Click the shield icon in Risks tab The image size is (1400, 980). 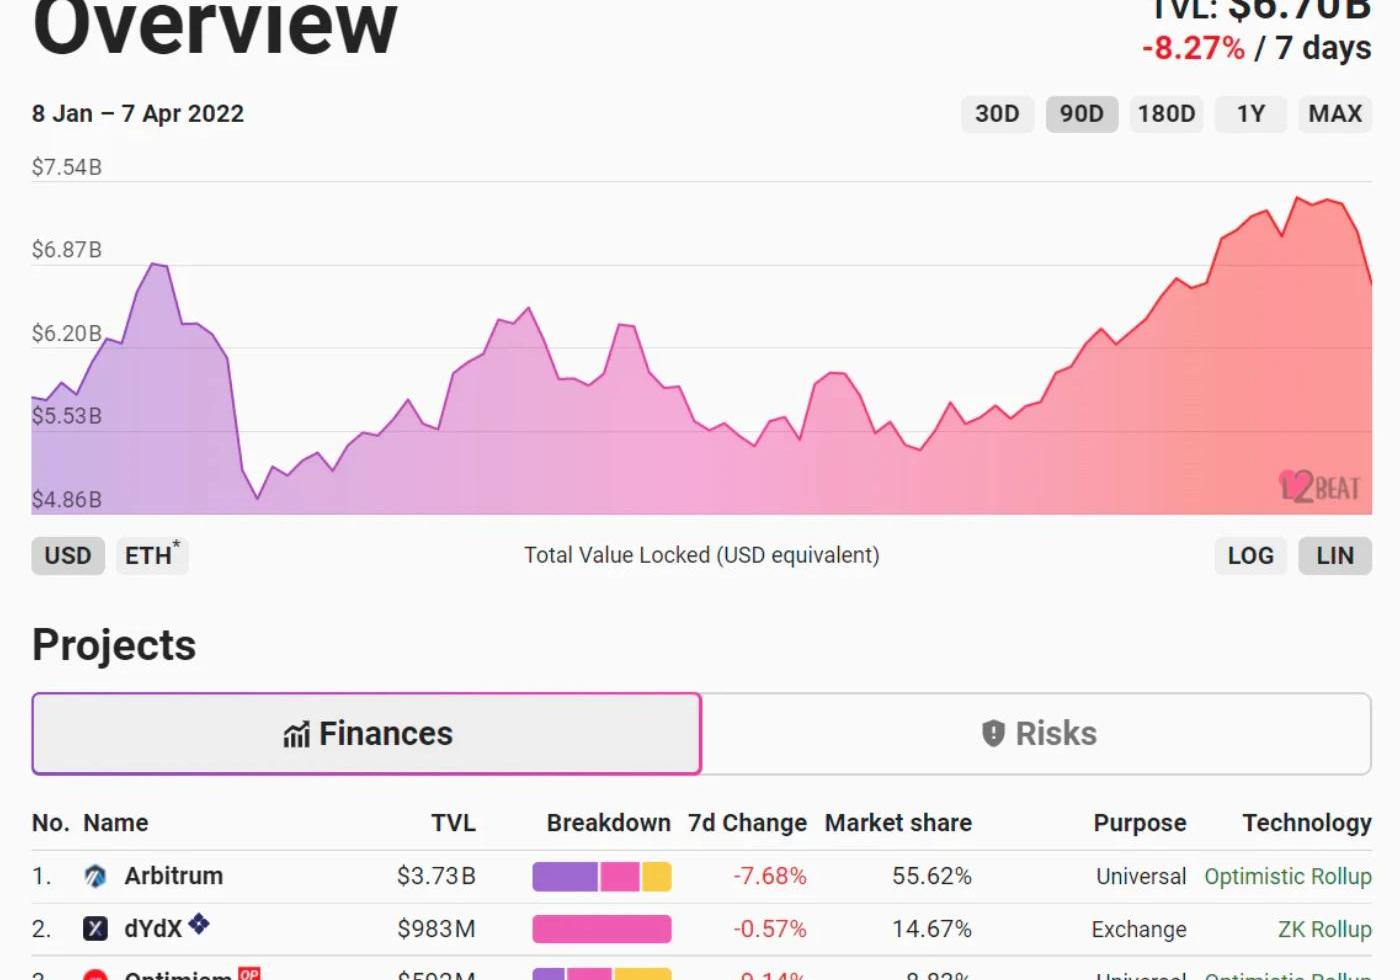click(992, 734)
